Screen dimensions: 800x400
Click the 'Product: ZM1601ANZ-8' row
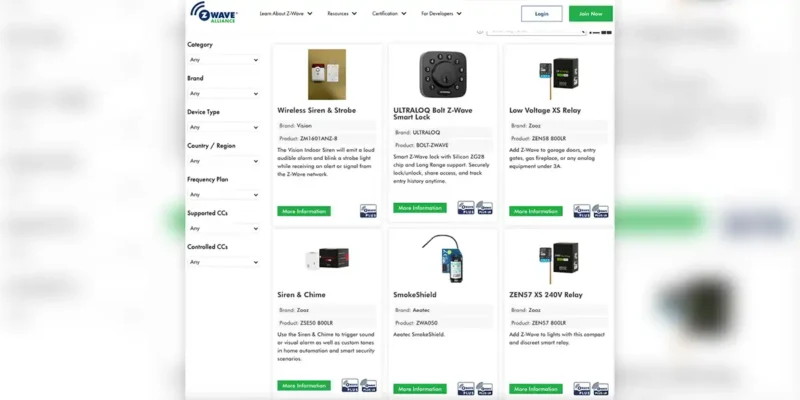pyautogui.click(x=327, y=138)
